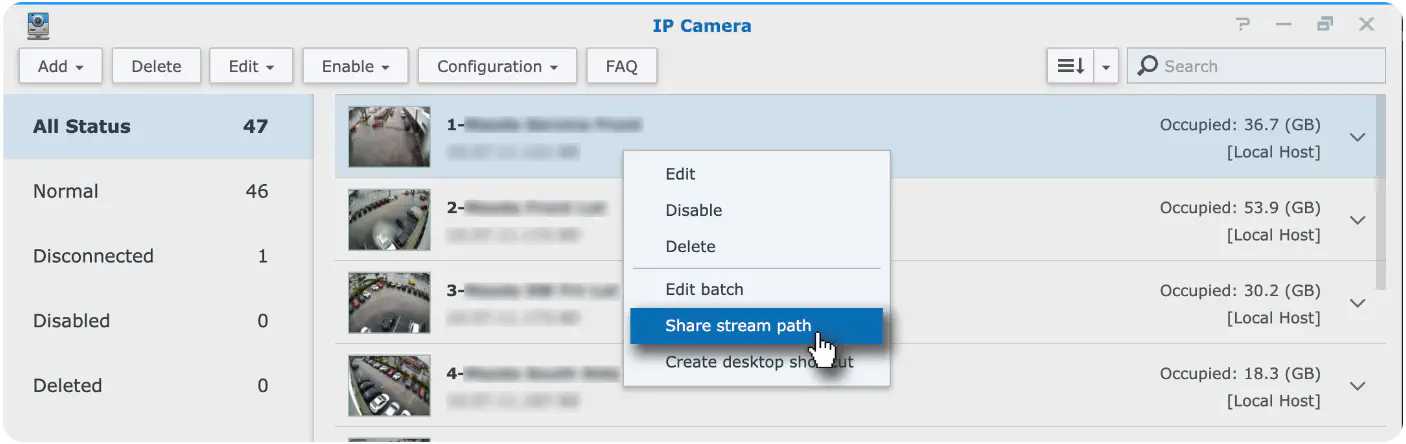Click "Occupied: 36.7 (GB)" text

click(x=1240, y=125)
